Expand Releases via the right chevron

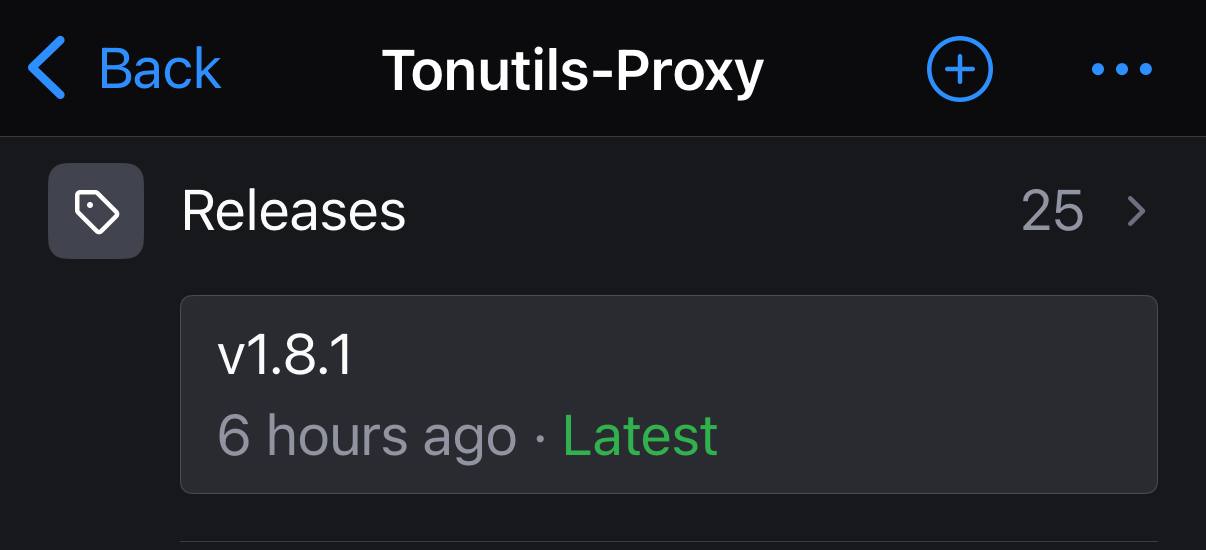1136,211
